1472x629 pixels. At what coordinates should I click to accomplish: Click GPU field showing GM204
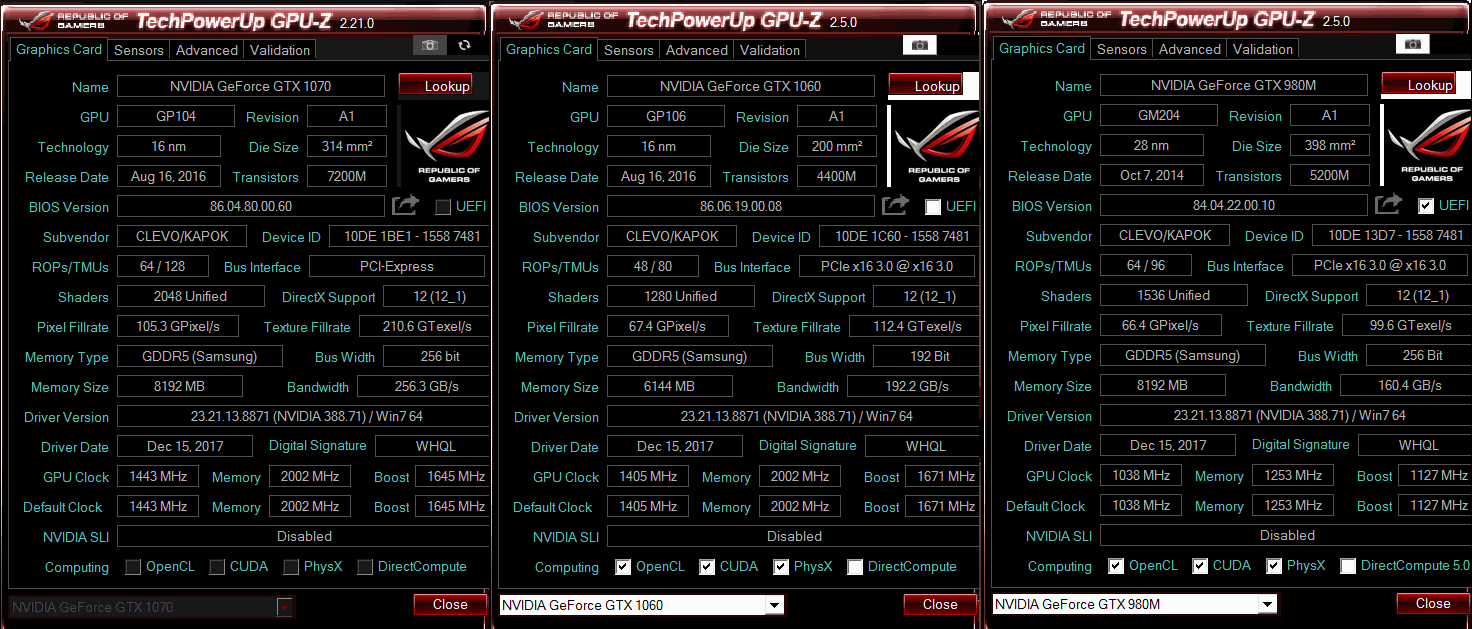pos(1159,115)
